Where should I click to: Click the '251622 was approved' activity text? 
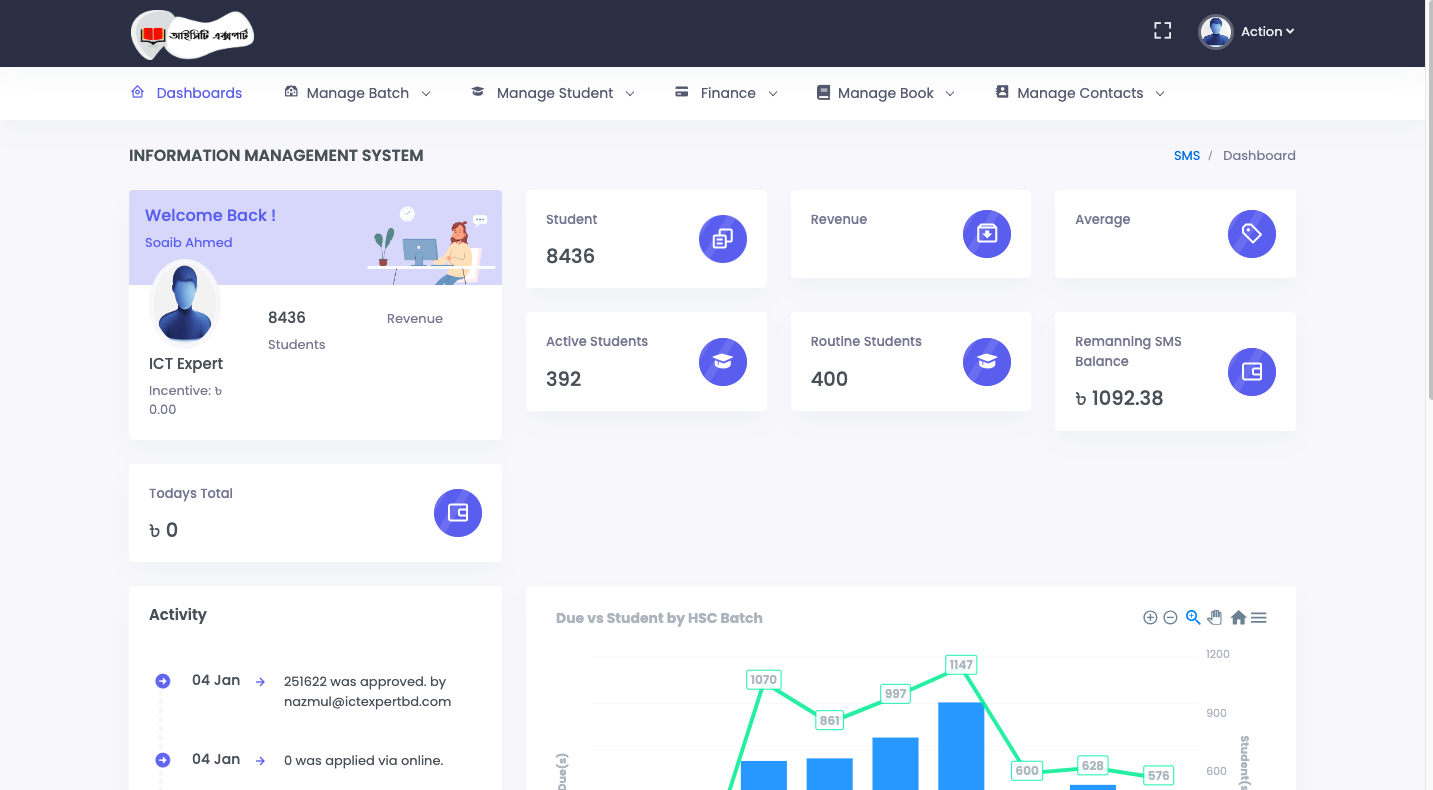(x=367, y=692)
